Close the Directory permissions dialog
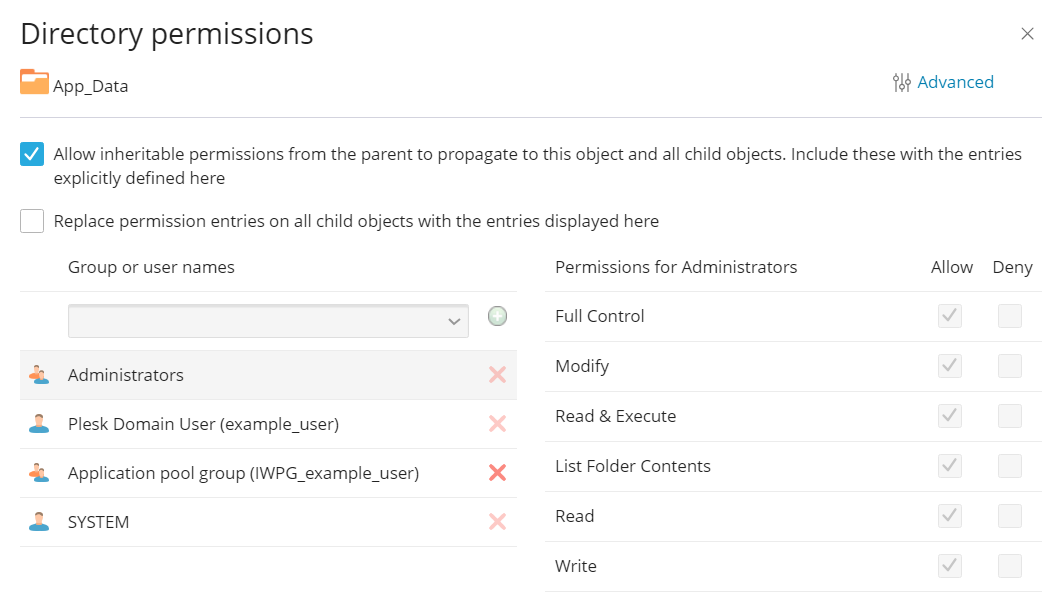 1028,33
